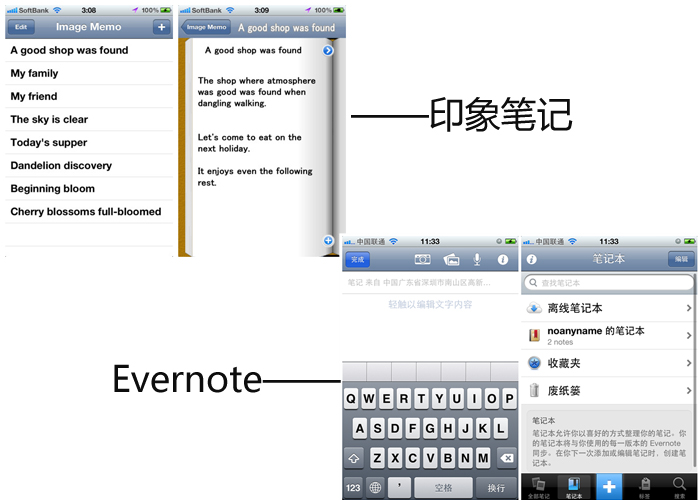Tap the blue arrow icon beside the memo title
Viewport: 700px width, 500px height.
328,50
